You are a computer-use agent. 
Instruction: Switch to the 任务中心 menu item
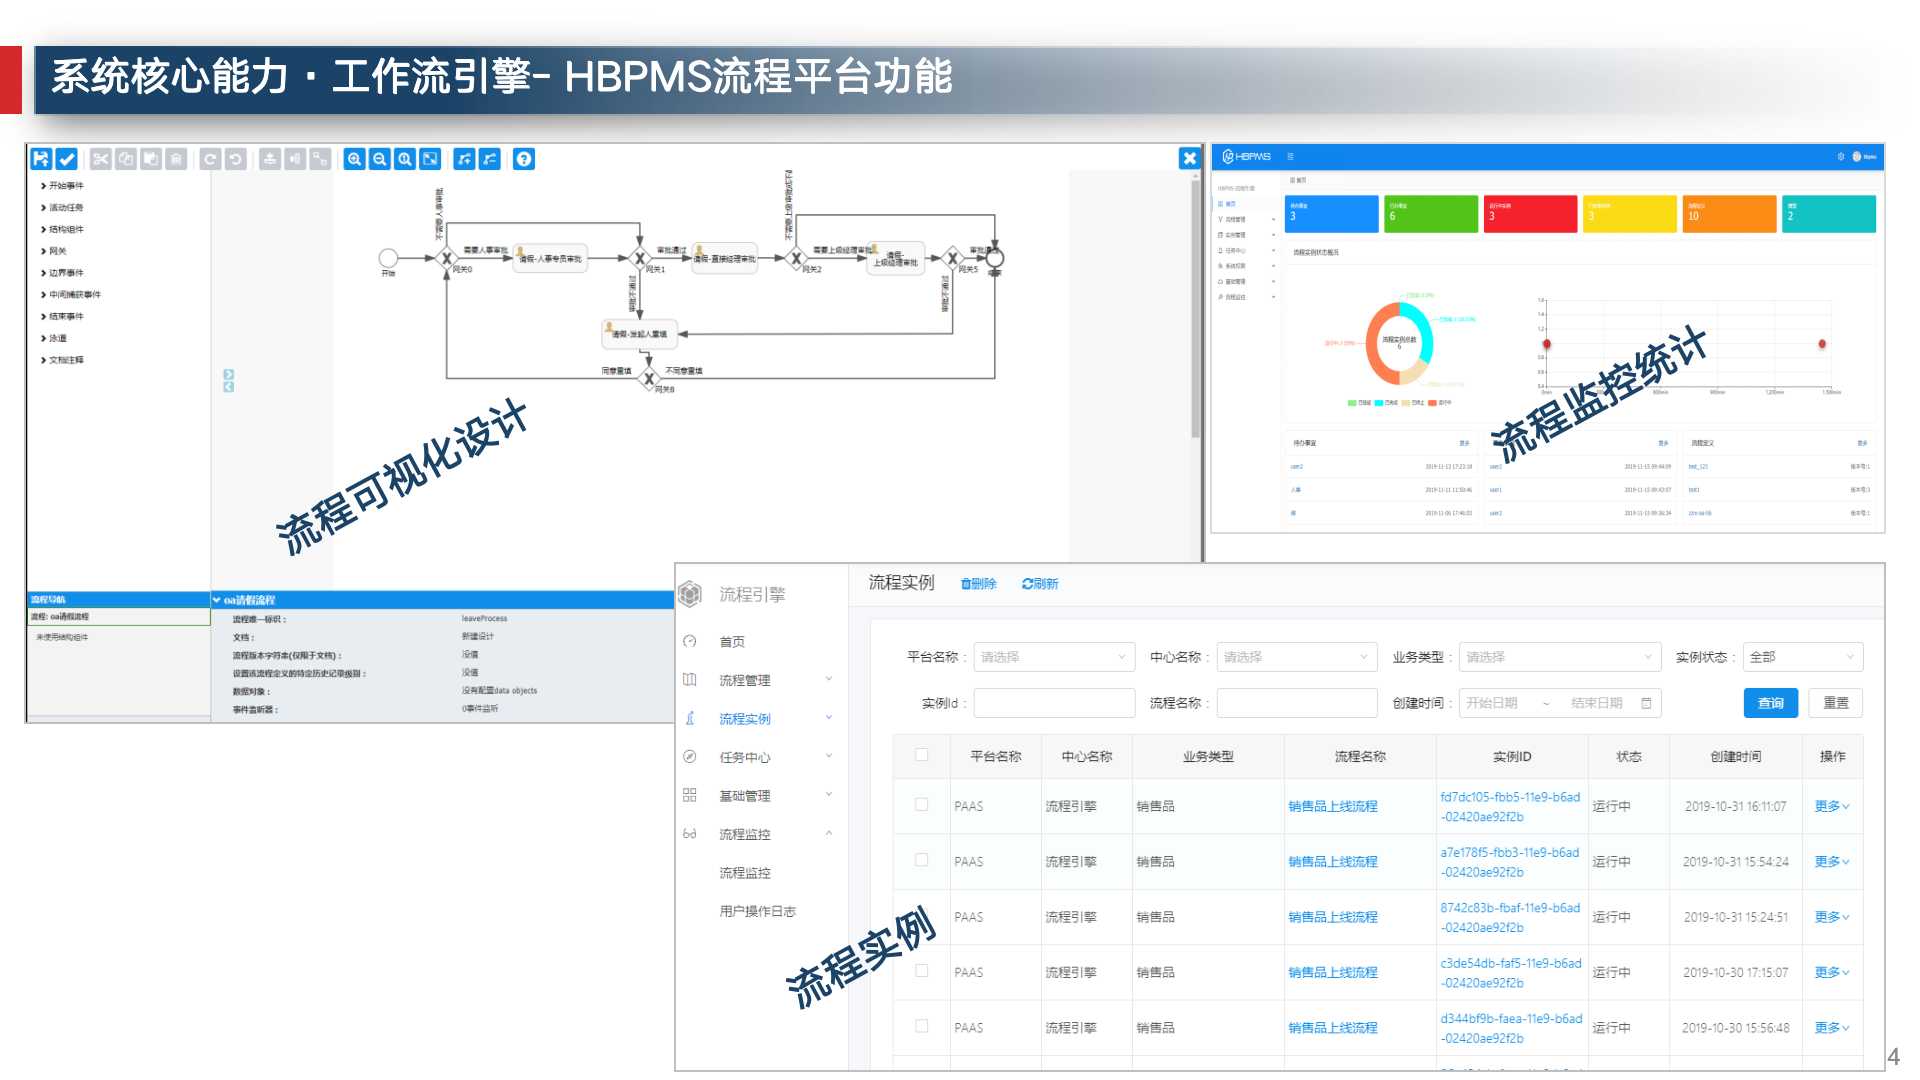[745, 757]
